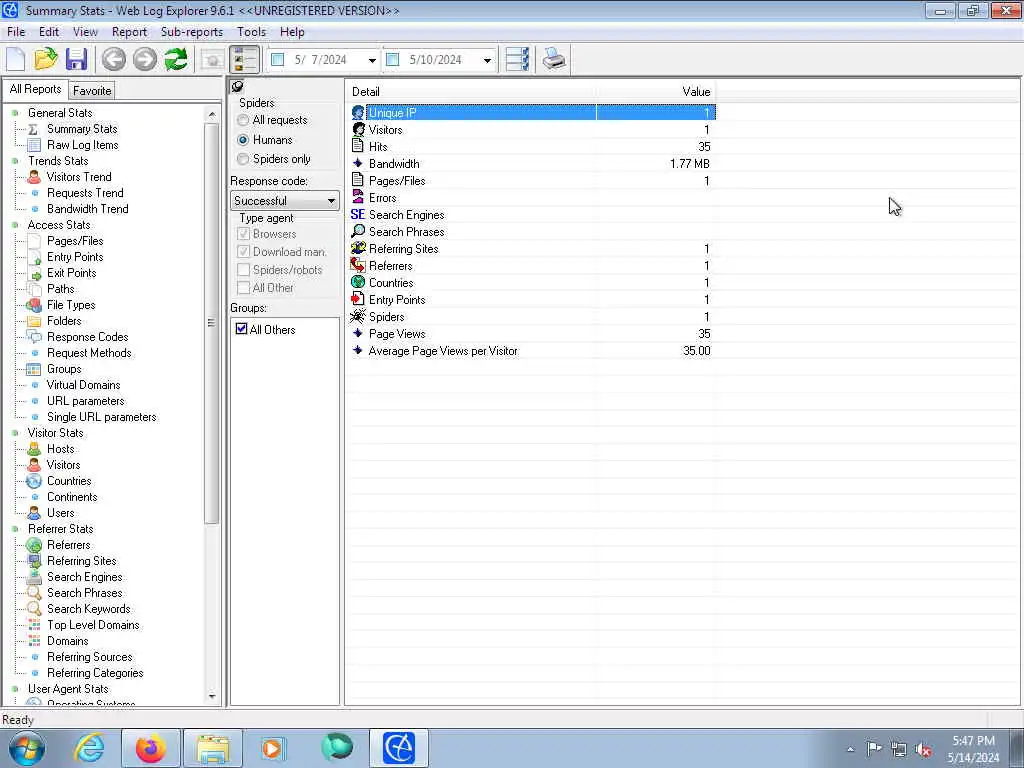Toggle the Spiders/robots checkbox

244,270
